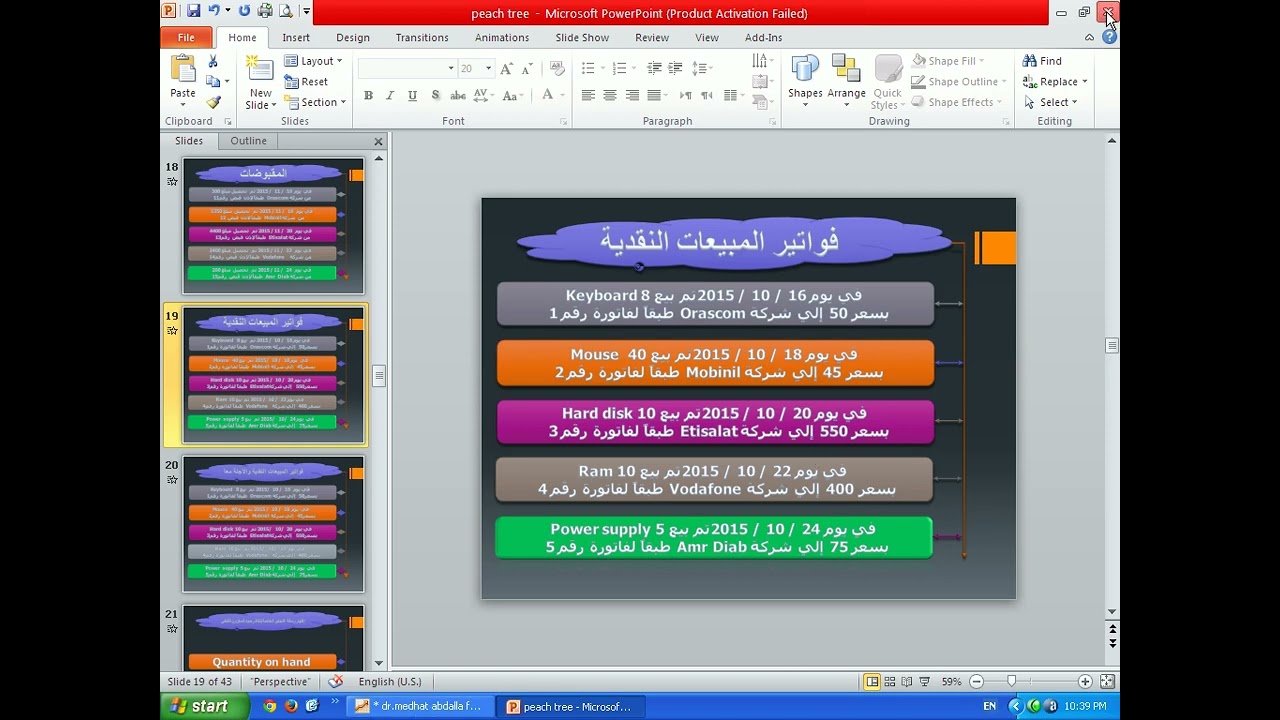This screenshot has height=720, width=1280.
Task: Click the Zoom Out minus button
Action: [977, 682]
